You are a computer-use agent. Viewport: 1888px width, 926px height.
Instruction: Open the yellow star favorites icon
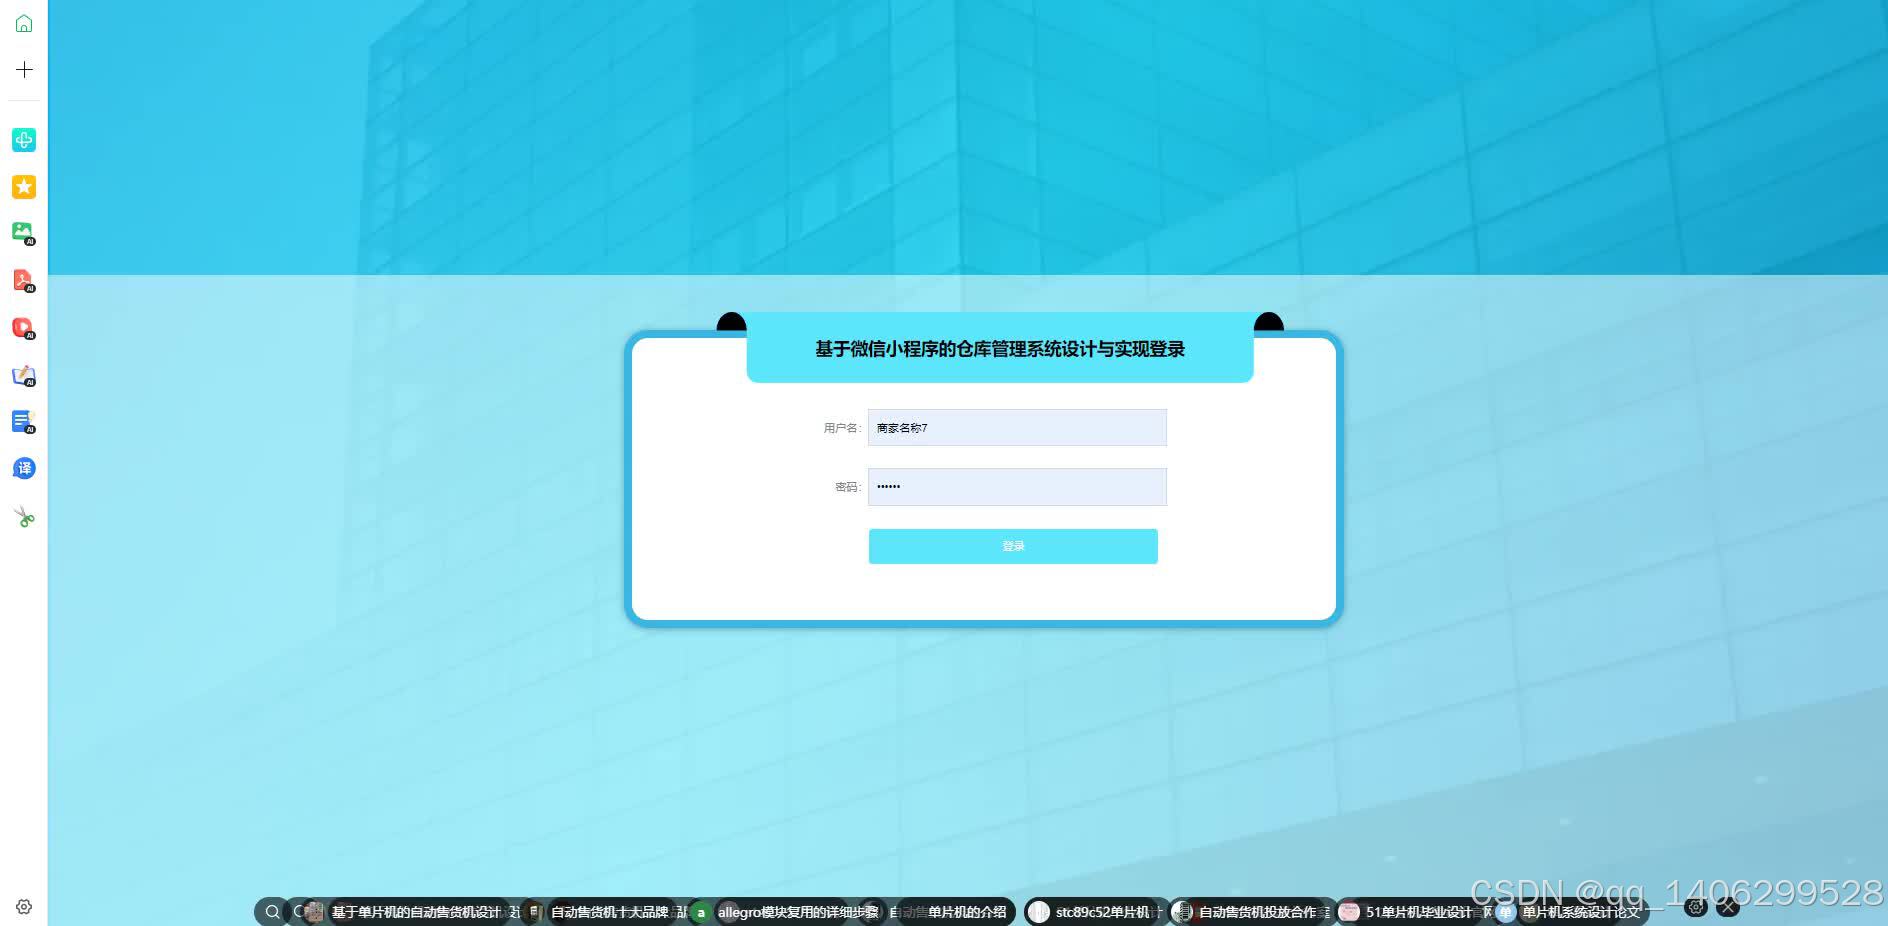pos(24,187)
